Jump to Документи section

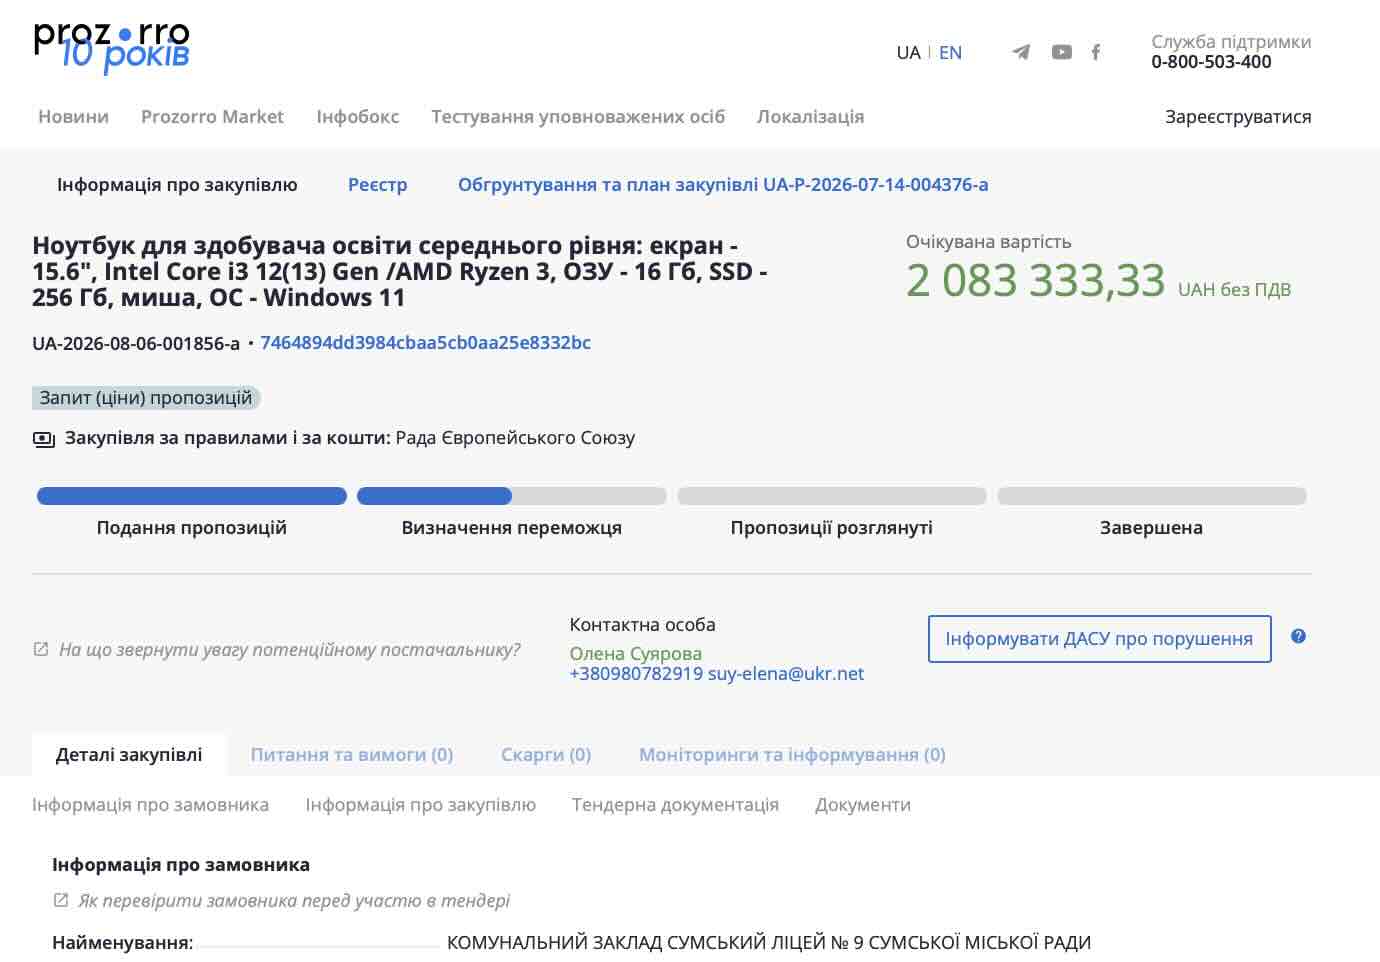863,804
